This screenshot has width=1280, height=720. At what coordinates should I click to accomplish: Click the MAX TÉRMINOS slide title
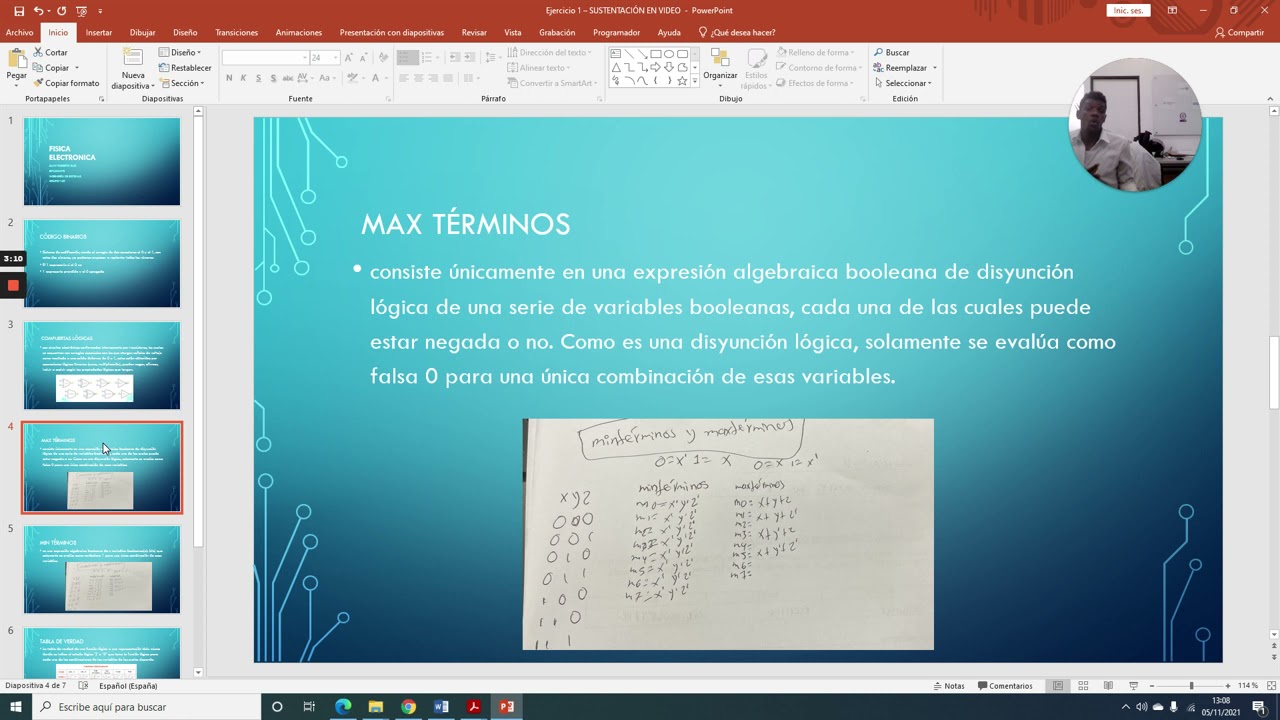(465, 224)
